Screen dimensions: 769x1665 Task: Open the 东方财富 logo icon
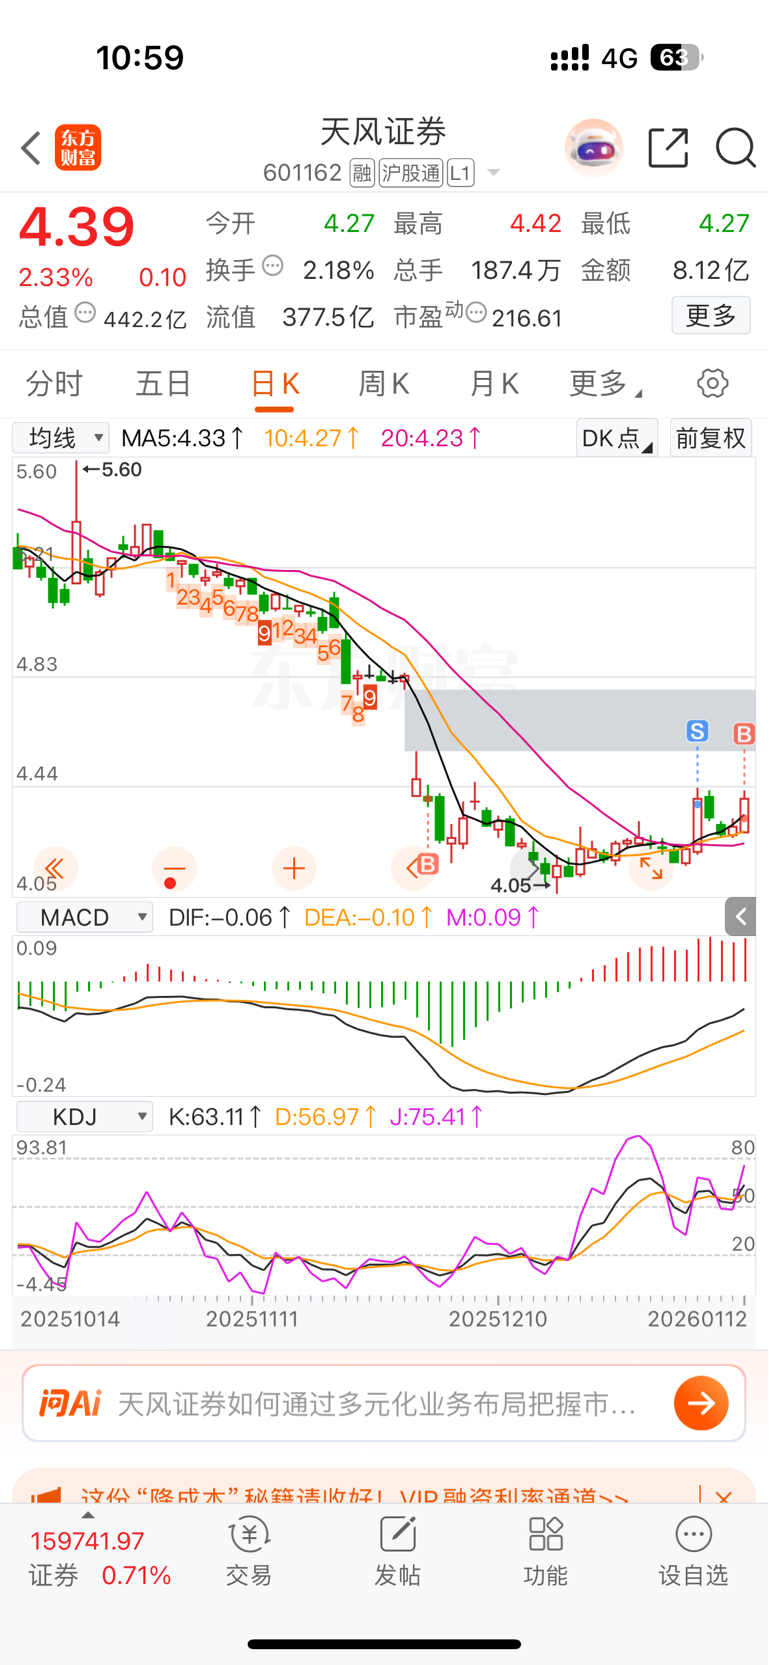coord(78,148)
